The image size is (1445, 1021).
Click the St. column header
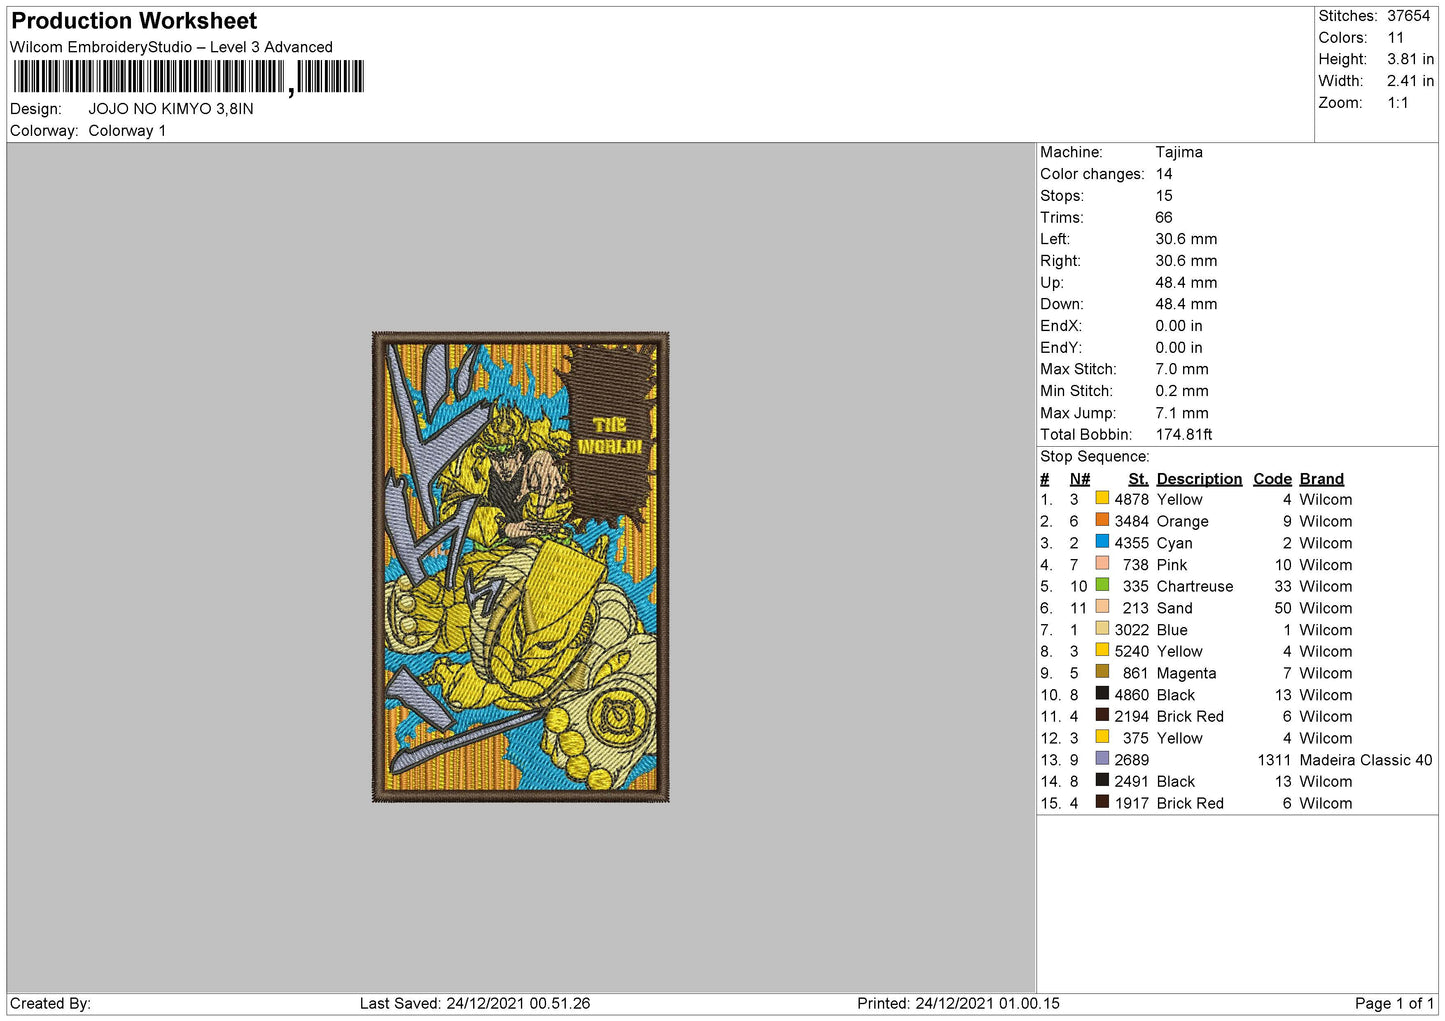pos(1138,479)
